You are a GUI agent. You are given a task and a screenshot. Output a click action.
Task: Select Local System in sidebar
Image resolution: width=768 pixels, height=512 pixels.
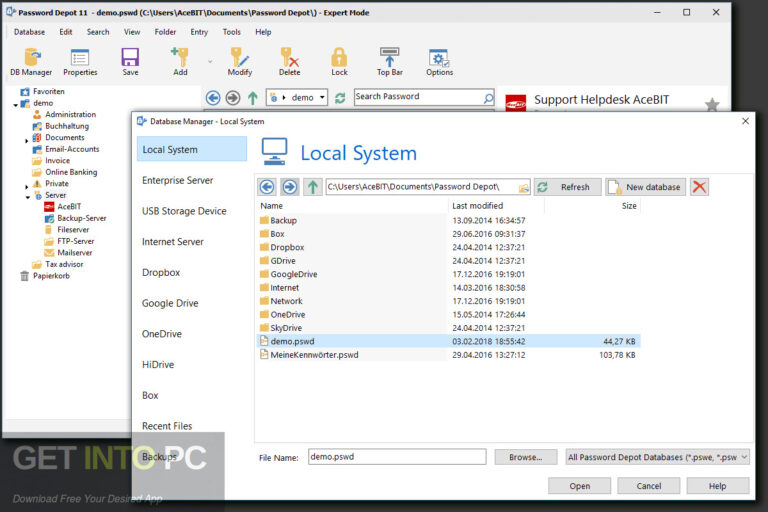point(192,149)
